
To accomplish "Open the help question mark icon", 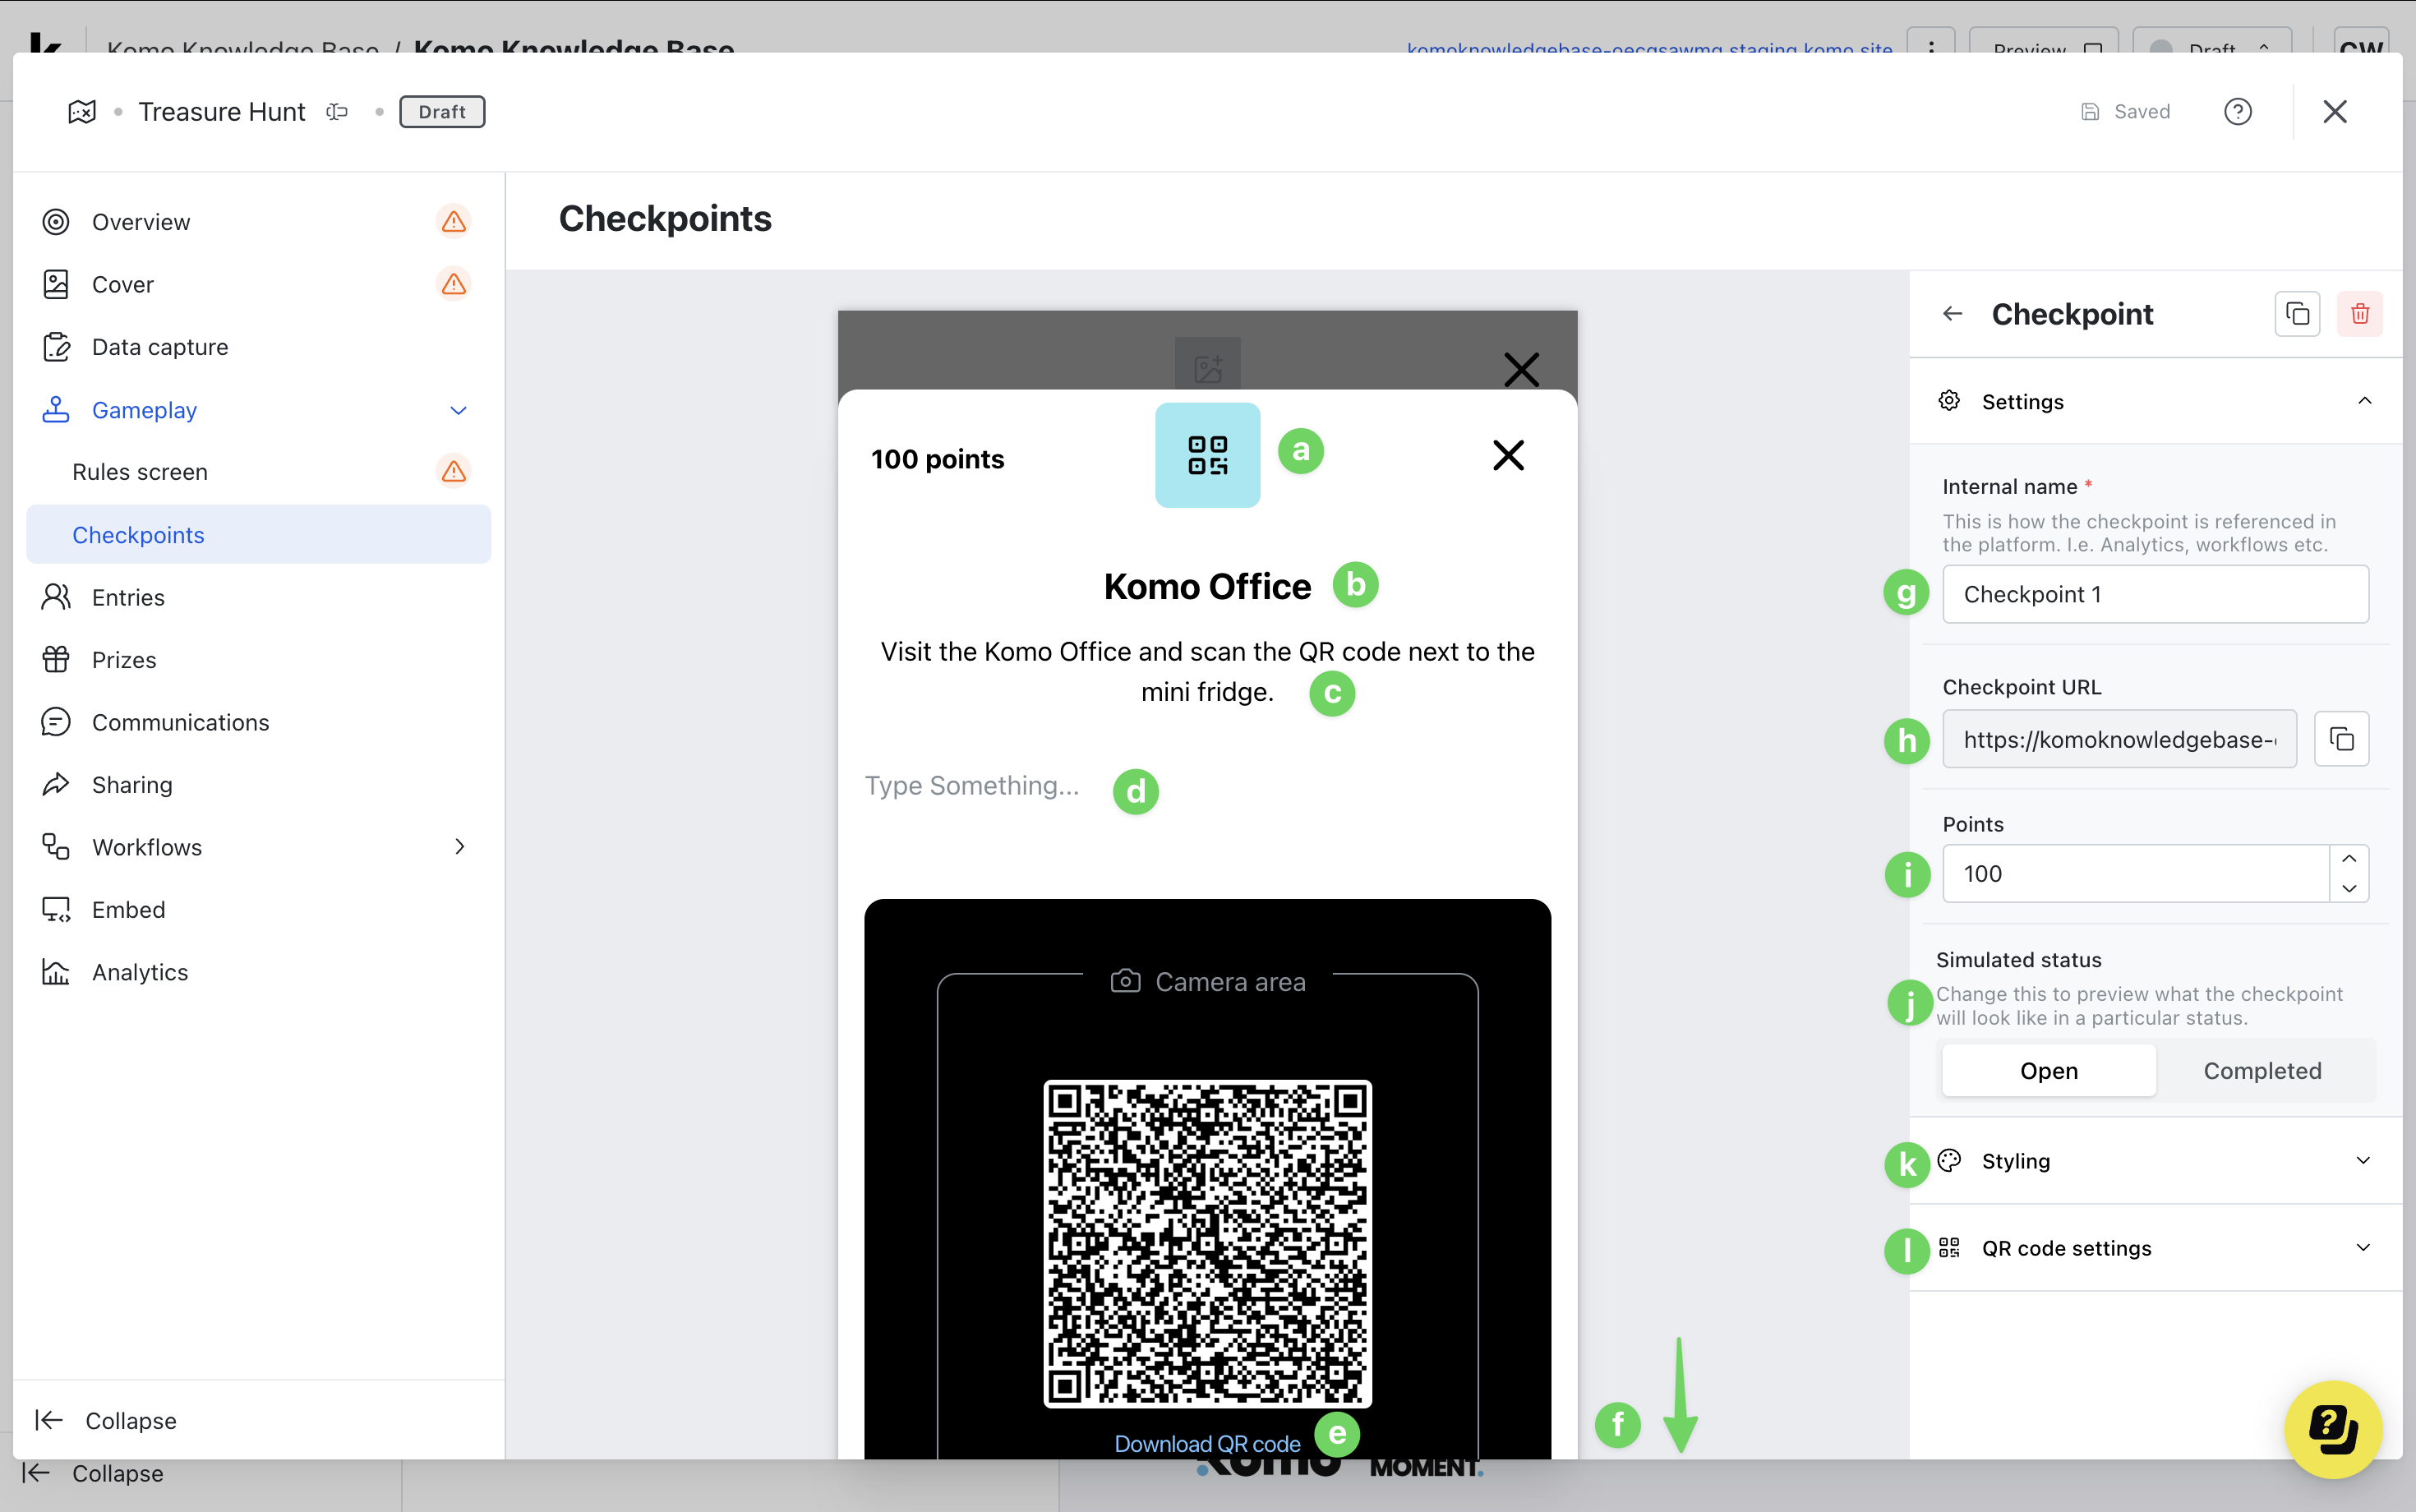I will coord(2237,111).
